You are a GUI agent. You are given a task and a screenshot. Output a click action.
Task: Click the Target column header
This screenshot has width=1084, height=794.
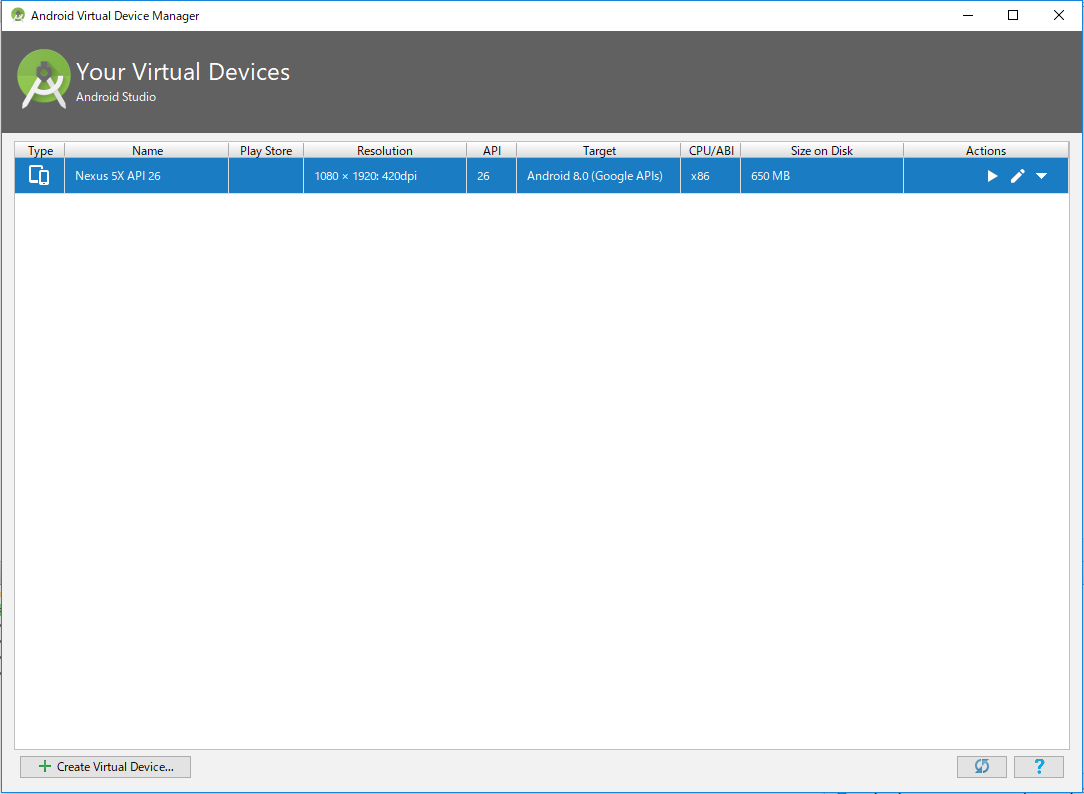[x=598, y=150]
